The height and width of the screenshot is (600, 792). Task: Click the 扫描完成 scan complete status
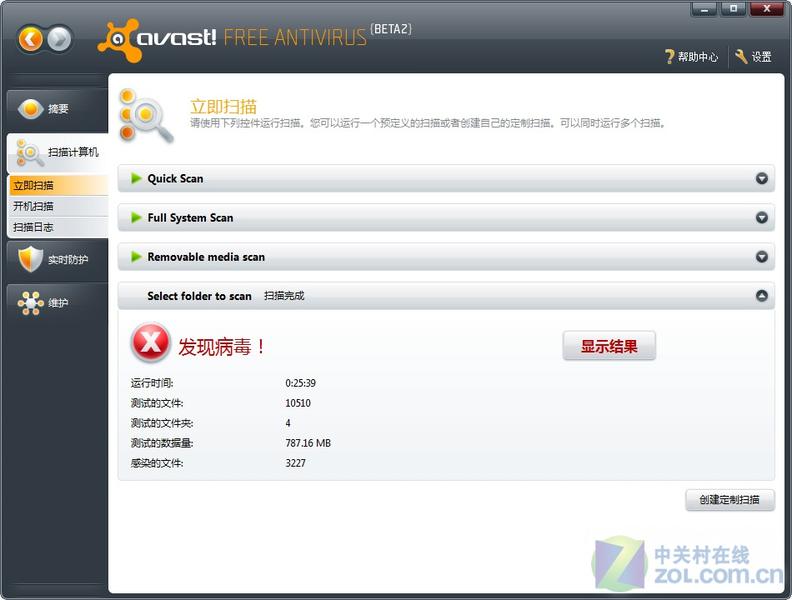(284, 296)
